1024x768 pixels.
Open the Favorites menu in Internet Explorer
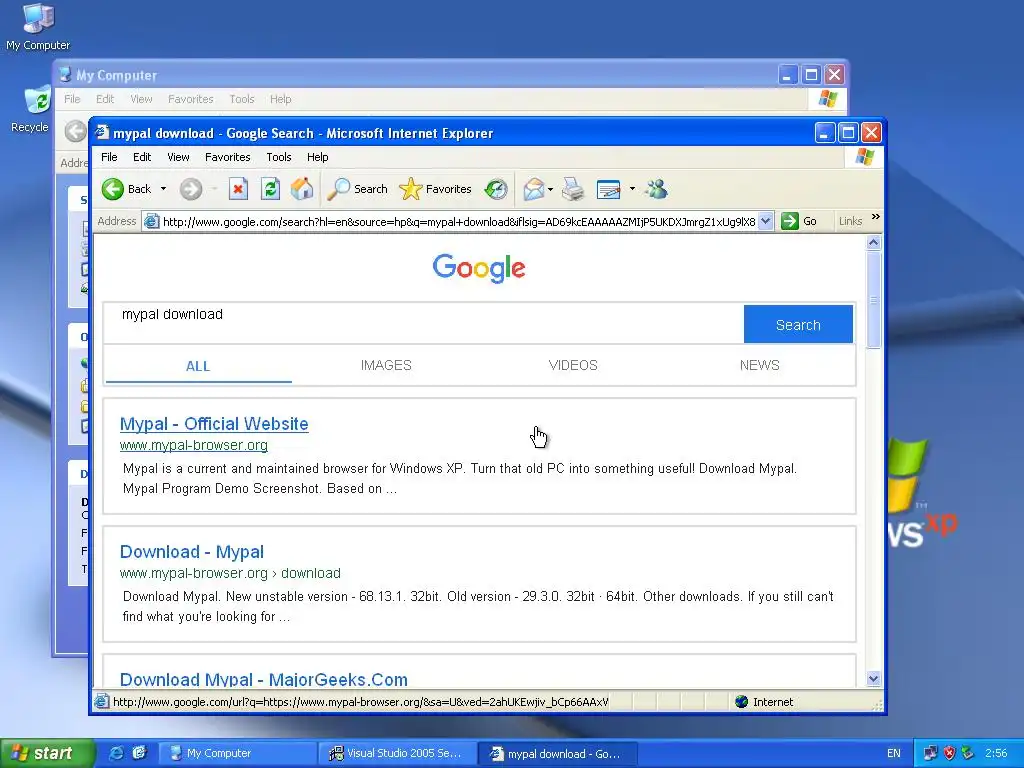coord(227,157)
